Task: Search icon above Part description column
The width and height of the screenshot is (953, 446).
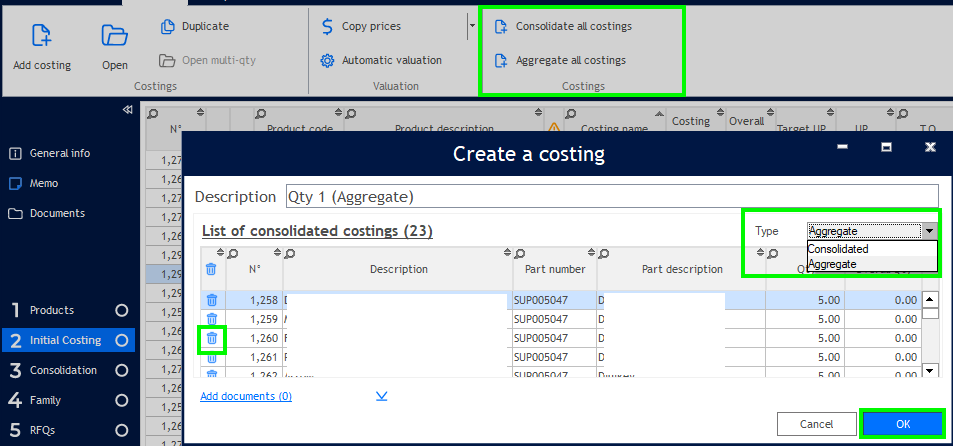Action: click(605, 253)
